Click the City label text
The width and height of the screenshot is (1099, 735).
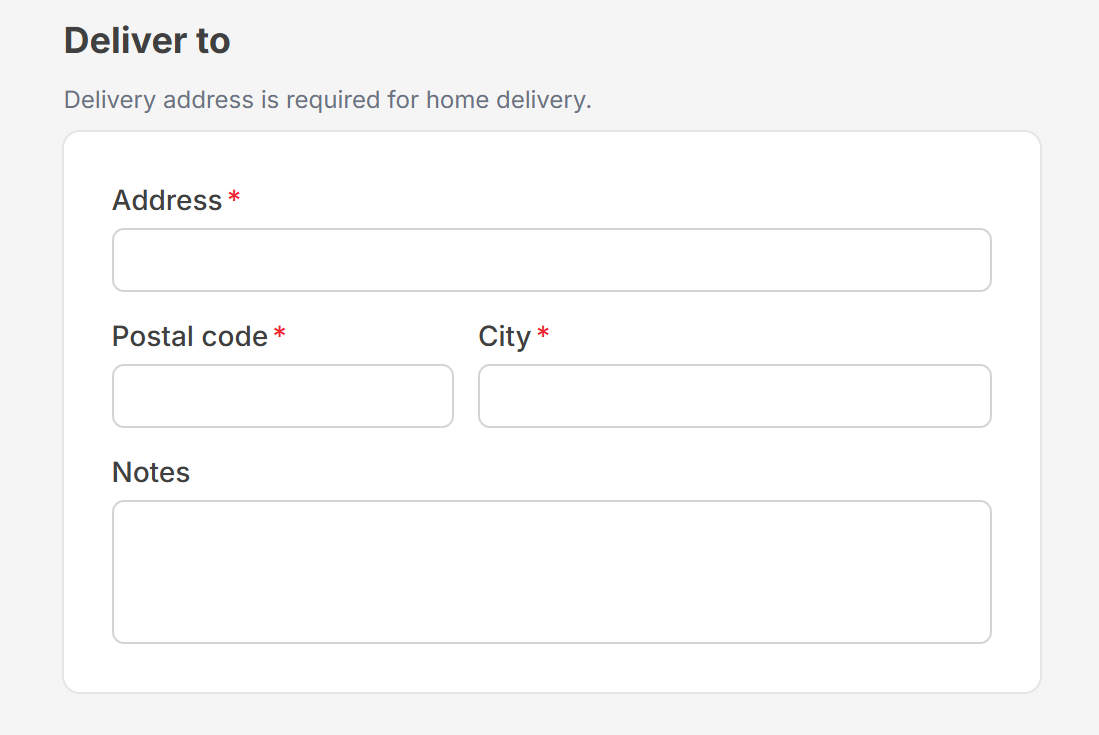504,337
